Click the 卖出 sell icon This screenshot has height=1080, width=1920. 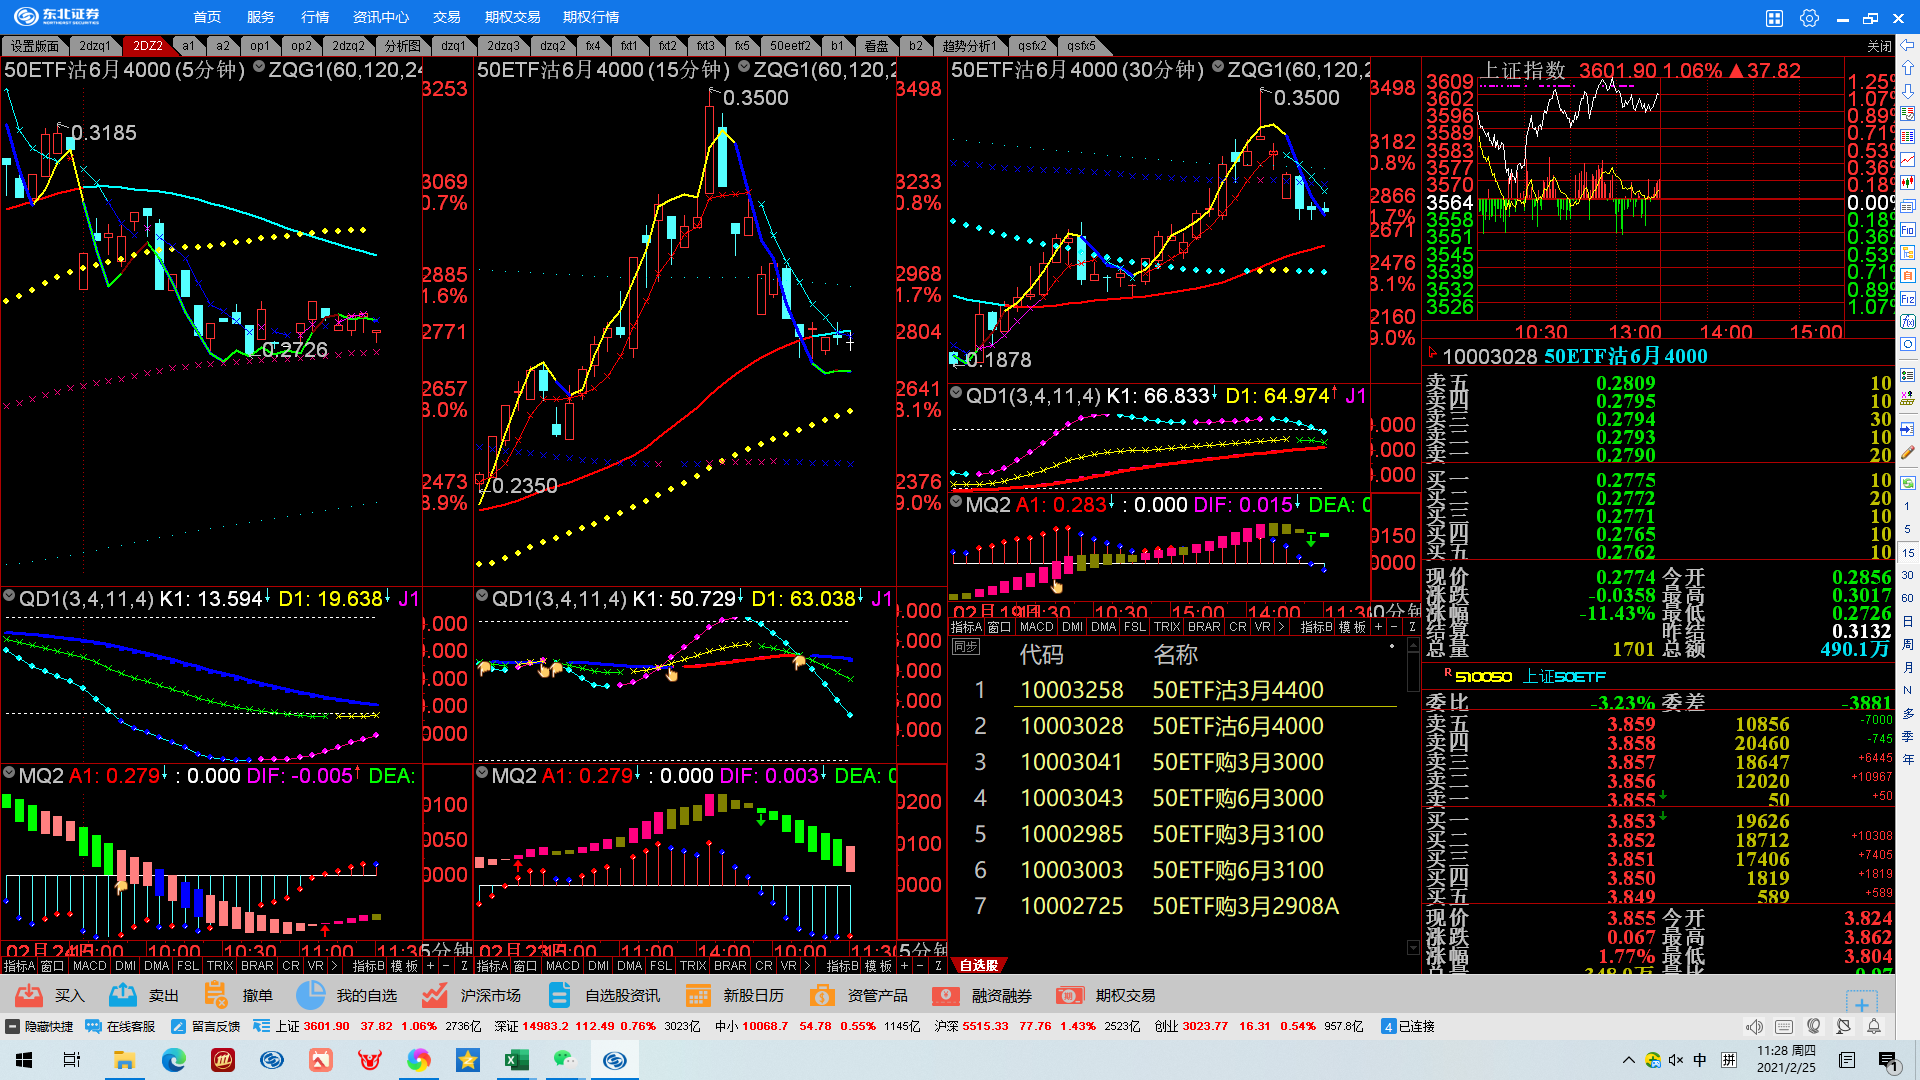[x=123, y=995]
